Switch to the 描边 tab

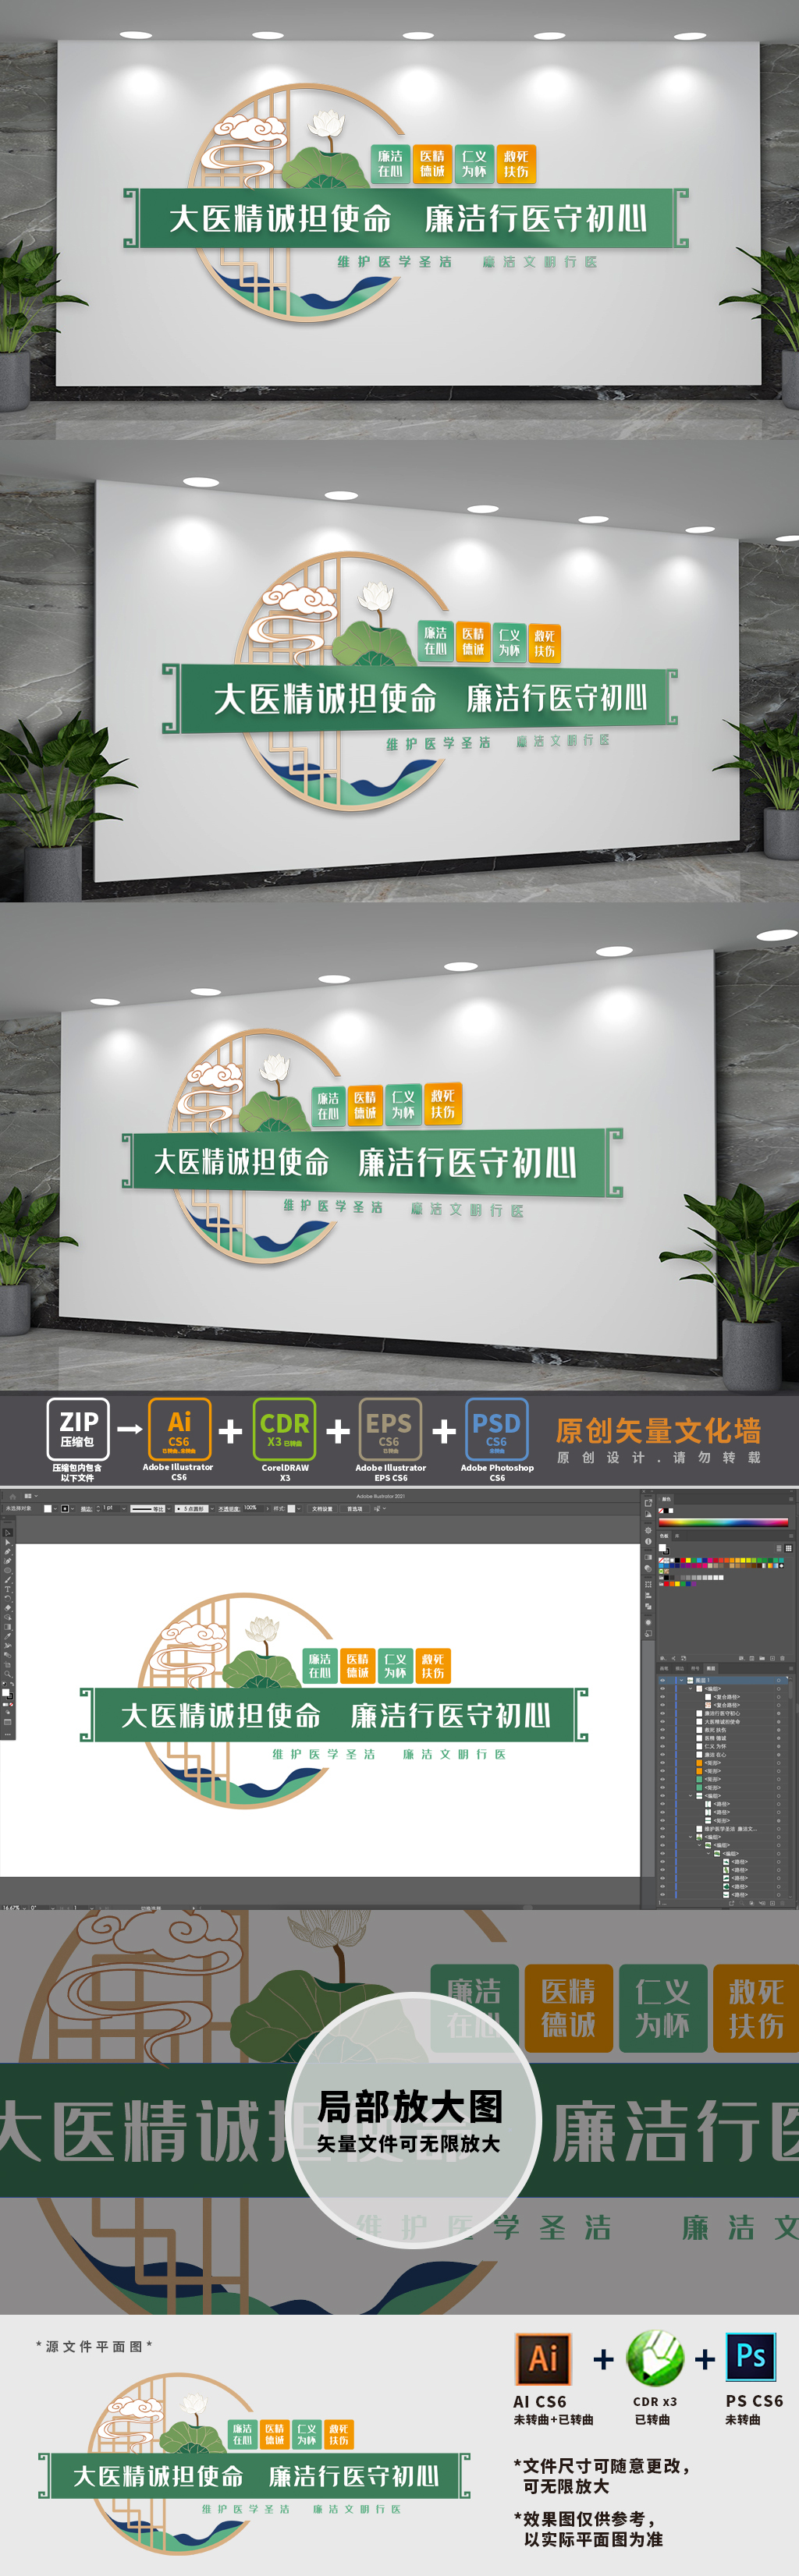point(680,1669)
